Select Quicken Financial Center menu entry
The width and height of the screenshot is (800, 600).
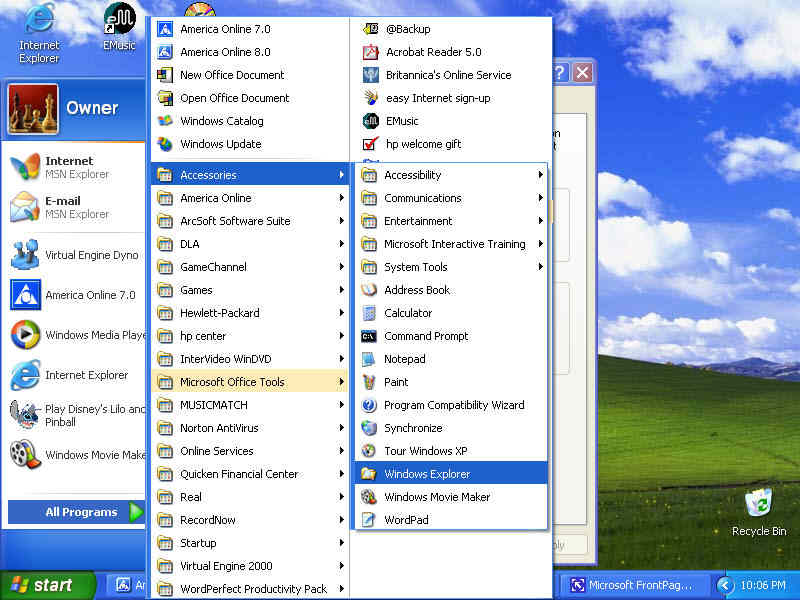[x=250, y=474]
